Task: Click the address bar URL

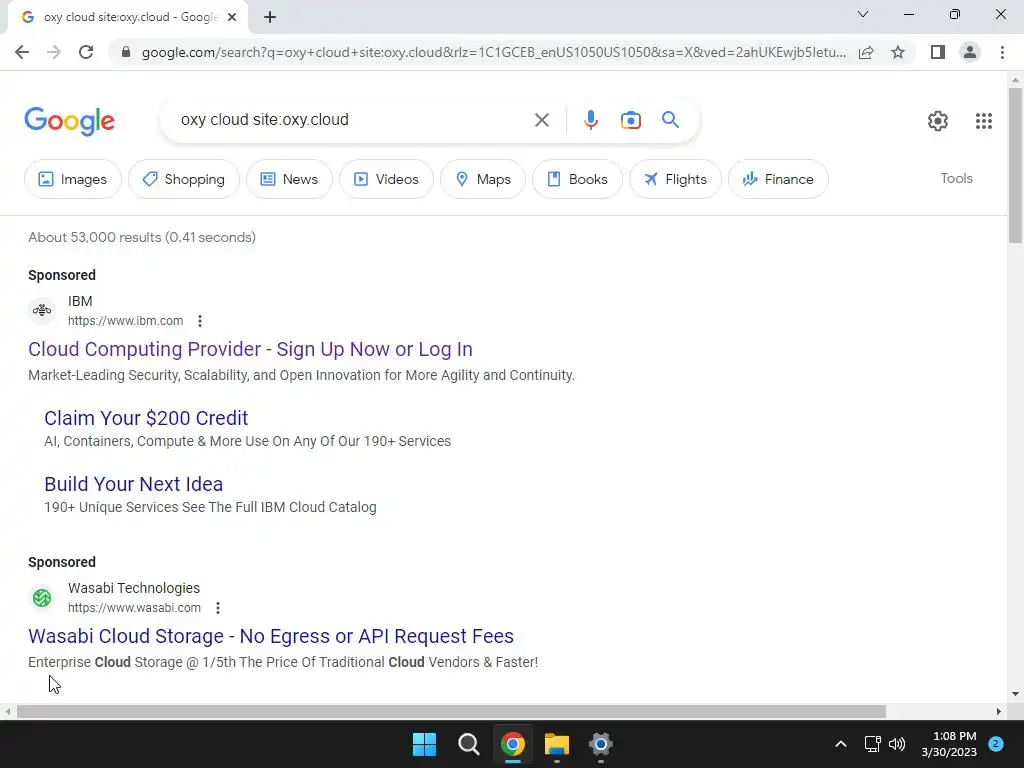Action: click(x=493, y=52)
